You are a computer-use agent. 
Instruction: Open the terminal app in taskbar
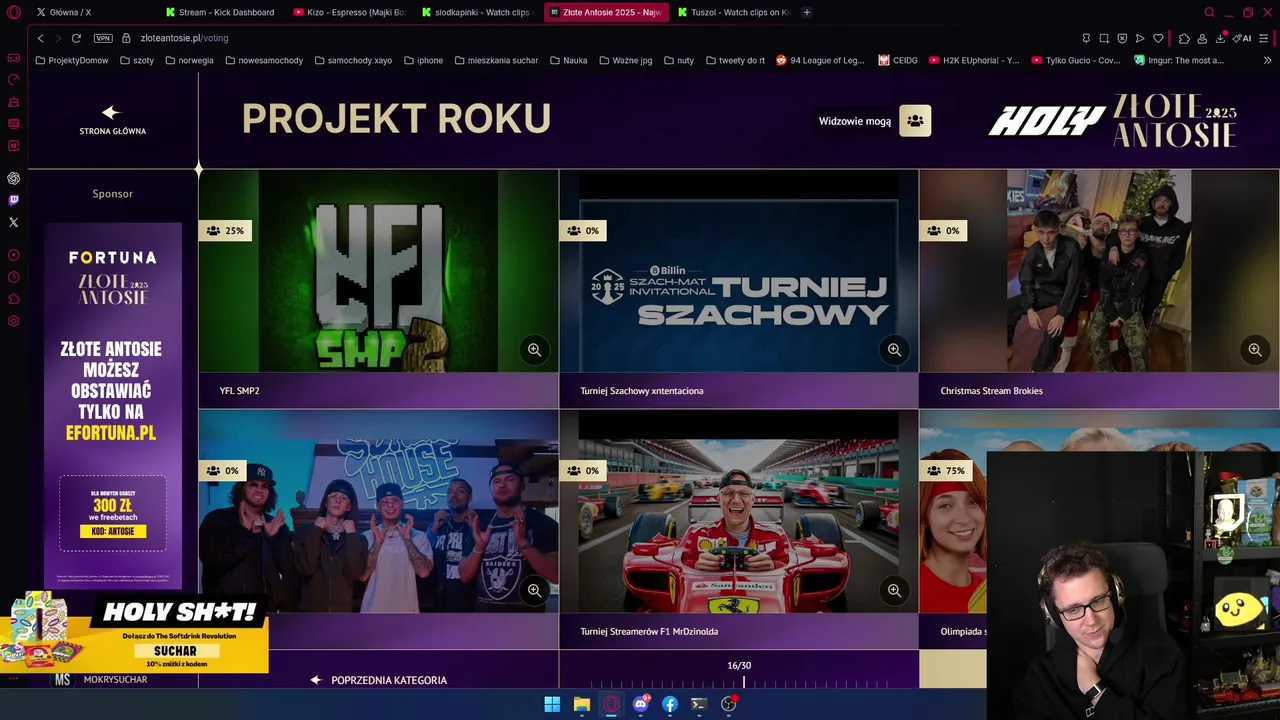click(x=699, y=704)
